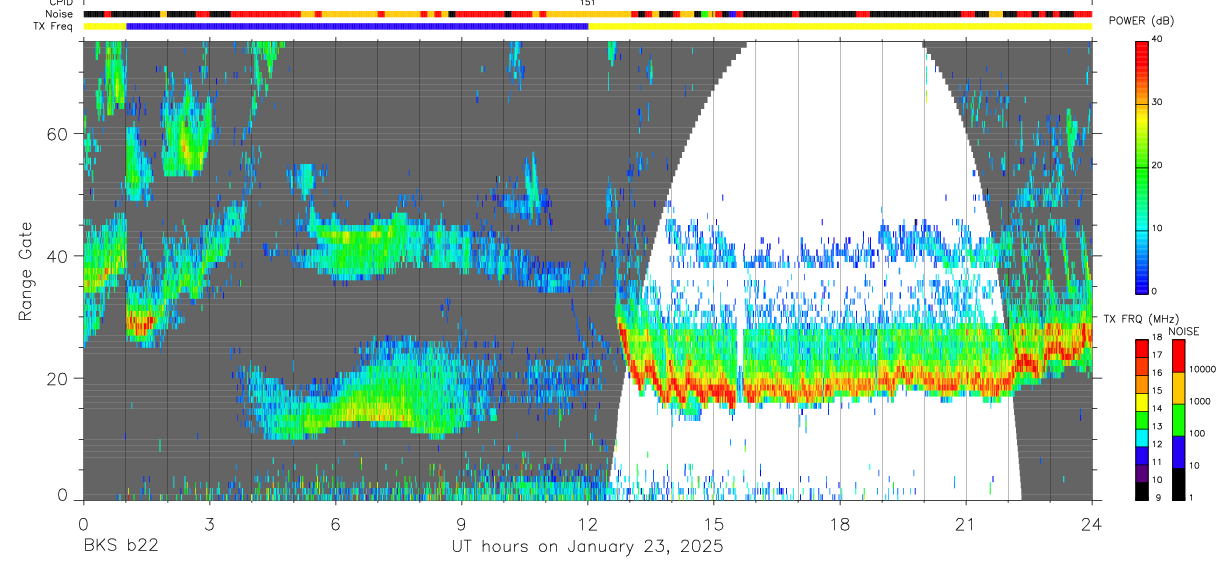Click the 21 tick on UT hours axis
1228x567 pixels.
(x=966, y=523)
